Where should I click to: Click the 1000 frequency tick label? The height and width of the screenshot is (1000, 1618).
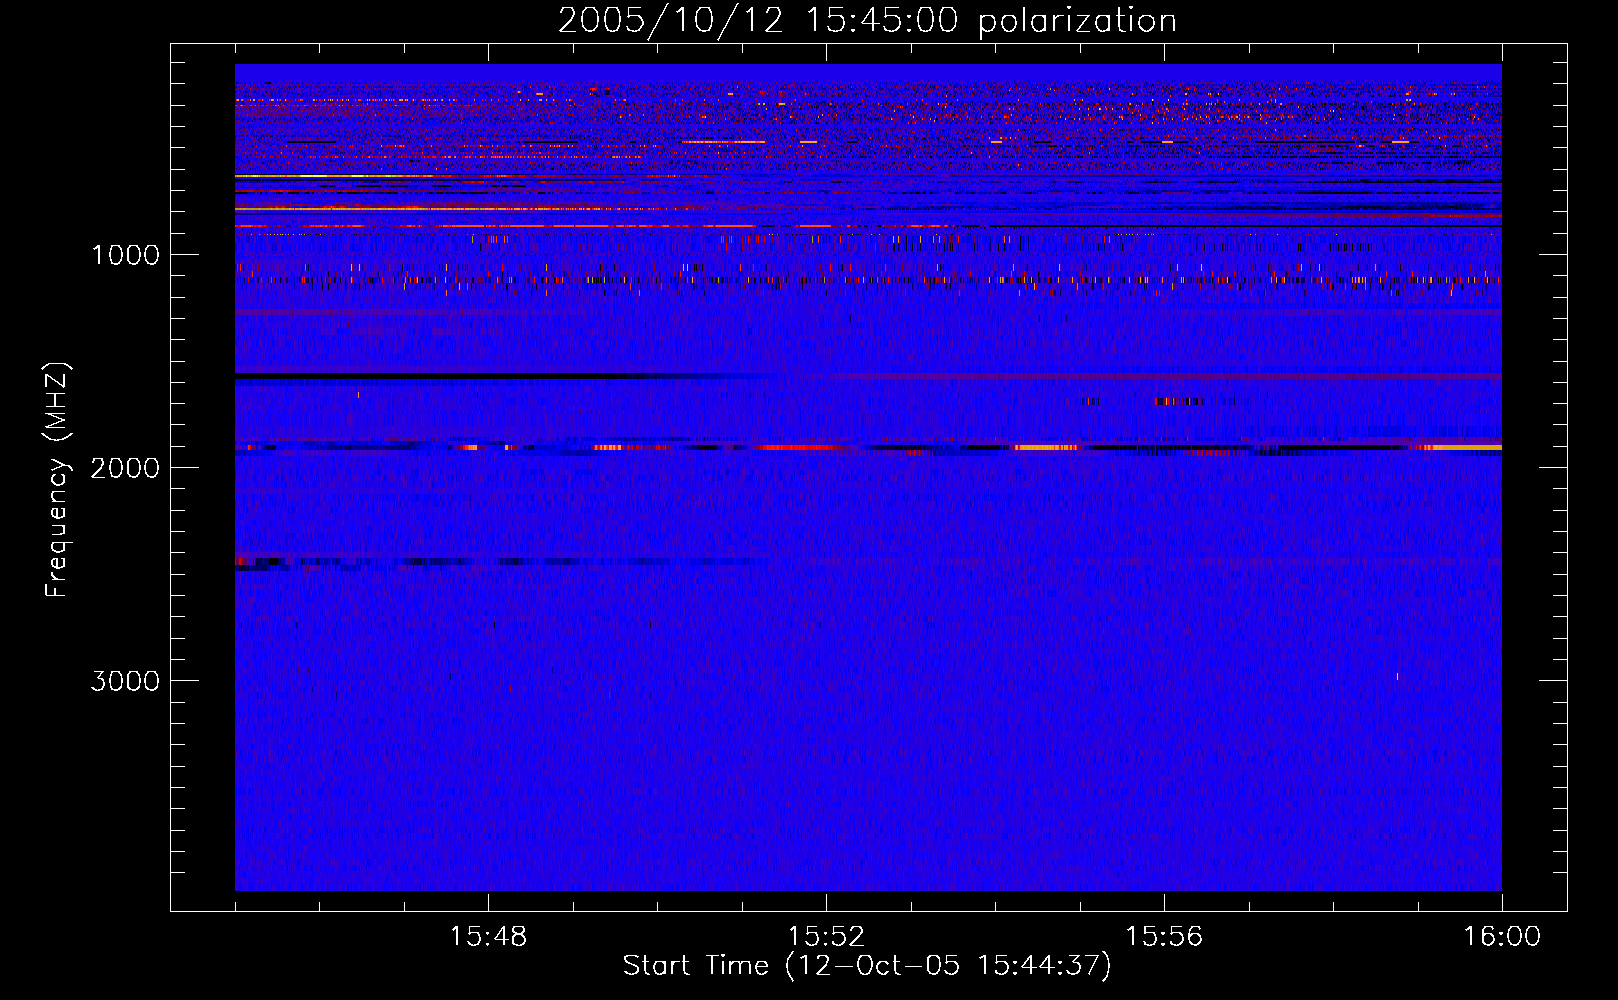click(x=125, y=255)
